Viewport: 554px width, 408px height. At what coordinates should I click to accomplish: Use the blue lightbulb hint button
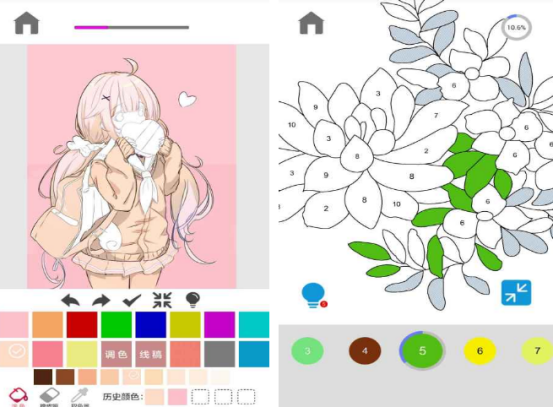(314, 295)
